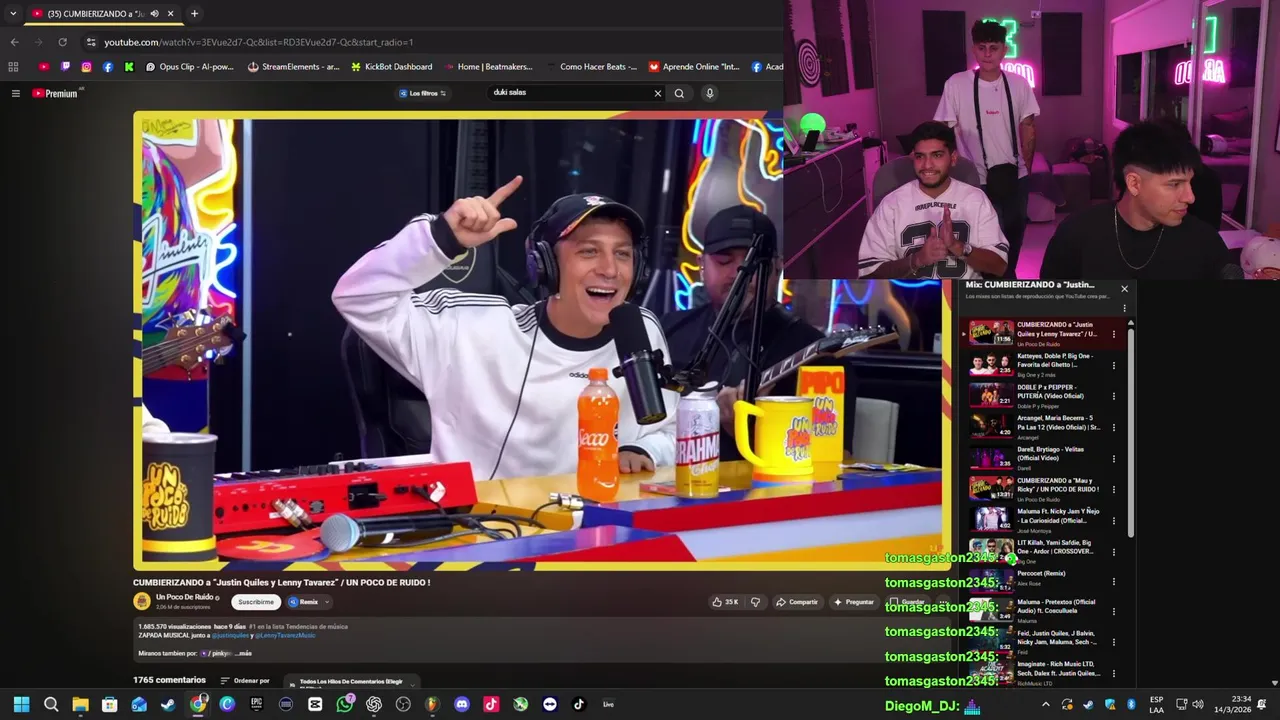Viewport: 1280px width, 720px height.
Task: Open the Chrome apps grid bookmark
Action: click(x=13, y=67)
